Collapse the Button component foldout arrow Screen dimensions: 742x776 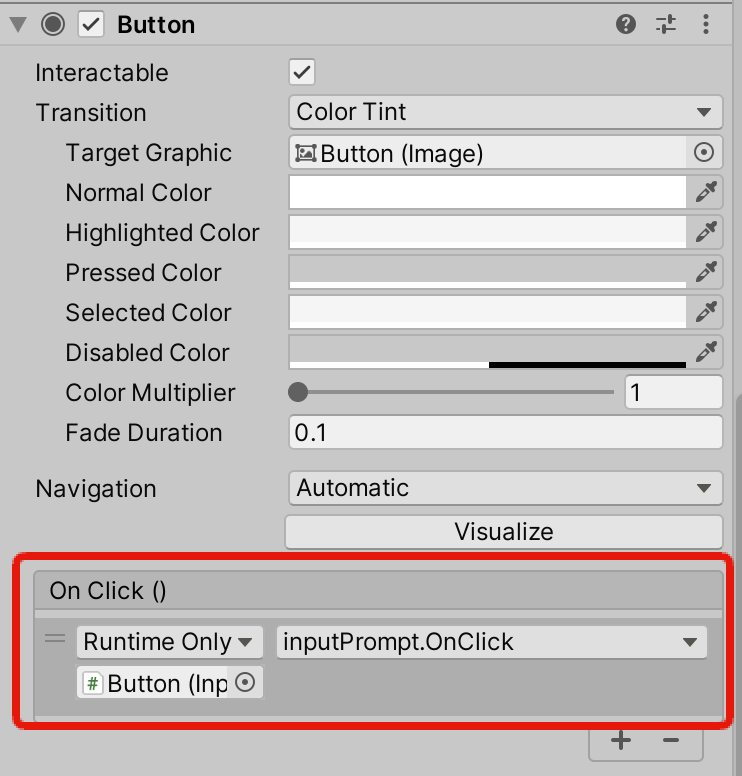coord(17,25)
